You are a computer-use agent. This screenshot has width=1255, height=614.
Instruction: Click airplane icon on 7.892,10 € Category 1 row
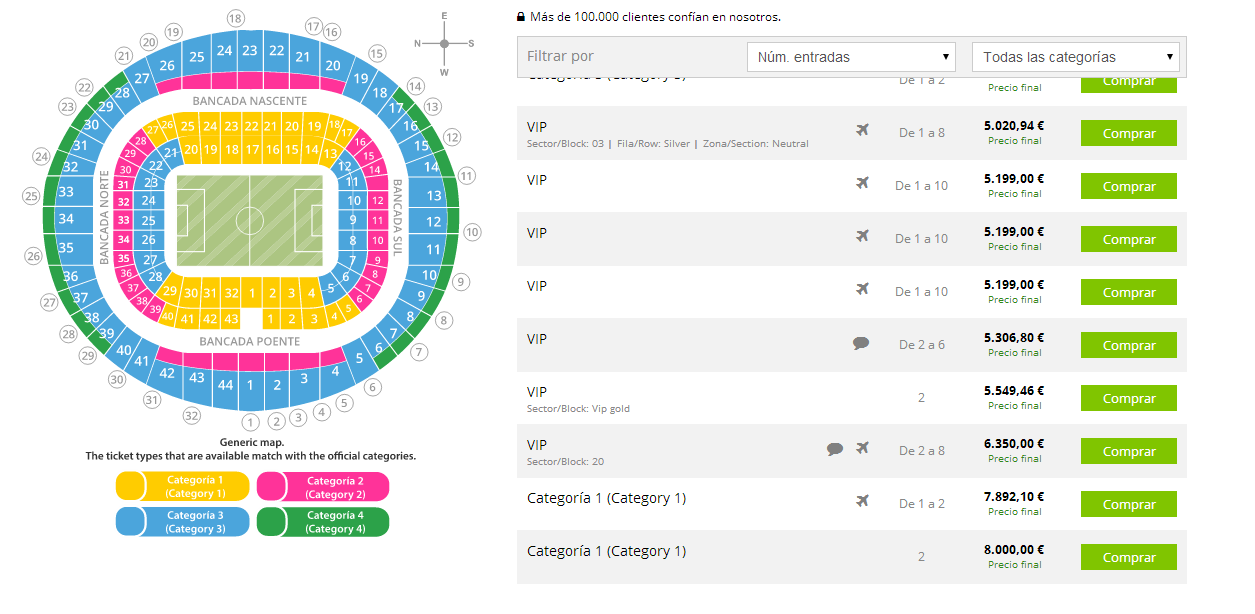click(x=863, y=501)
